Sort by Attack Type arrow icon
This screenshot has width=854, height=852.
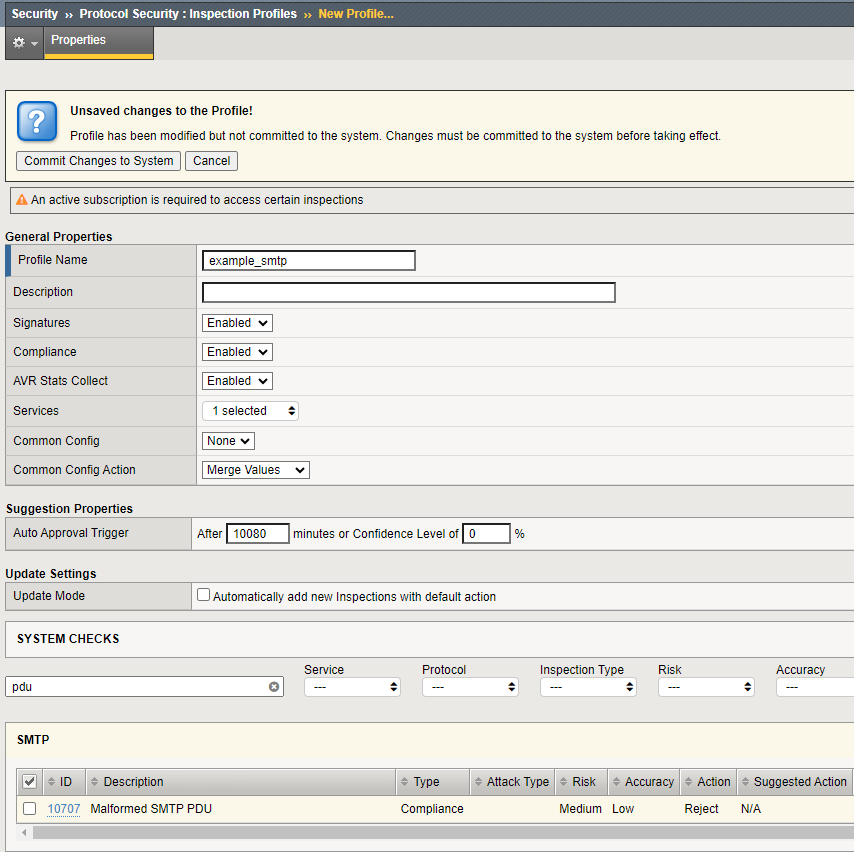coord(477,782)
